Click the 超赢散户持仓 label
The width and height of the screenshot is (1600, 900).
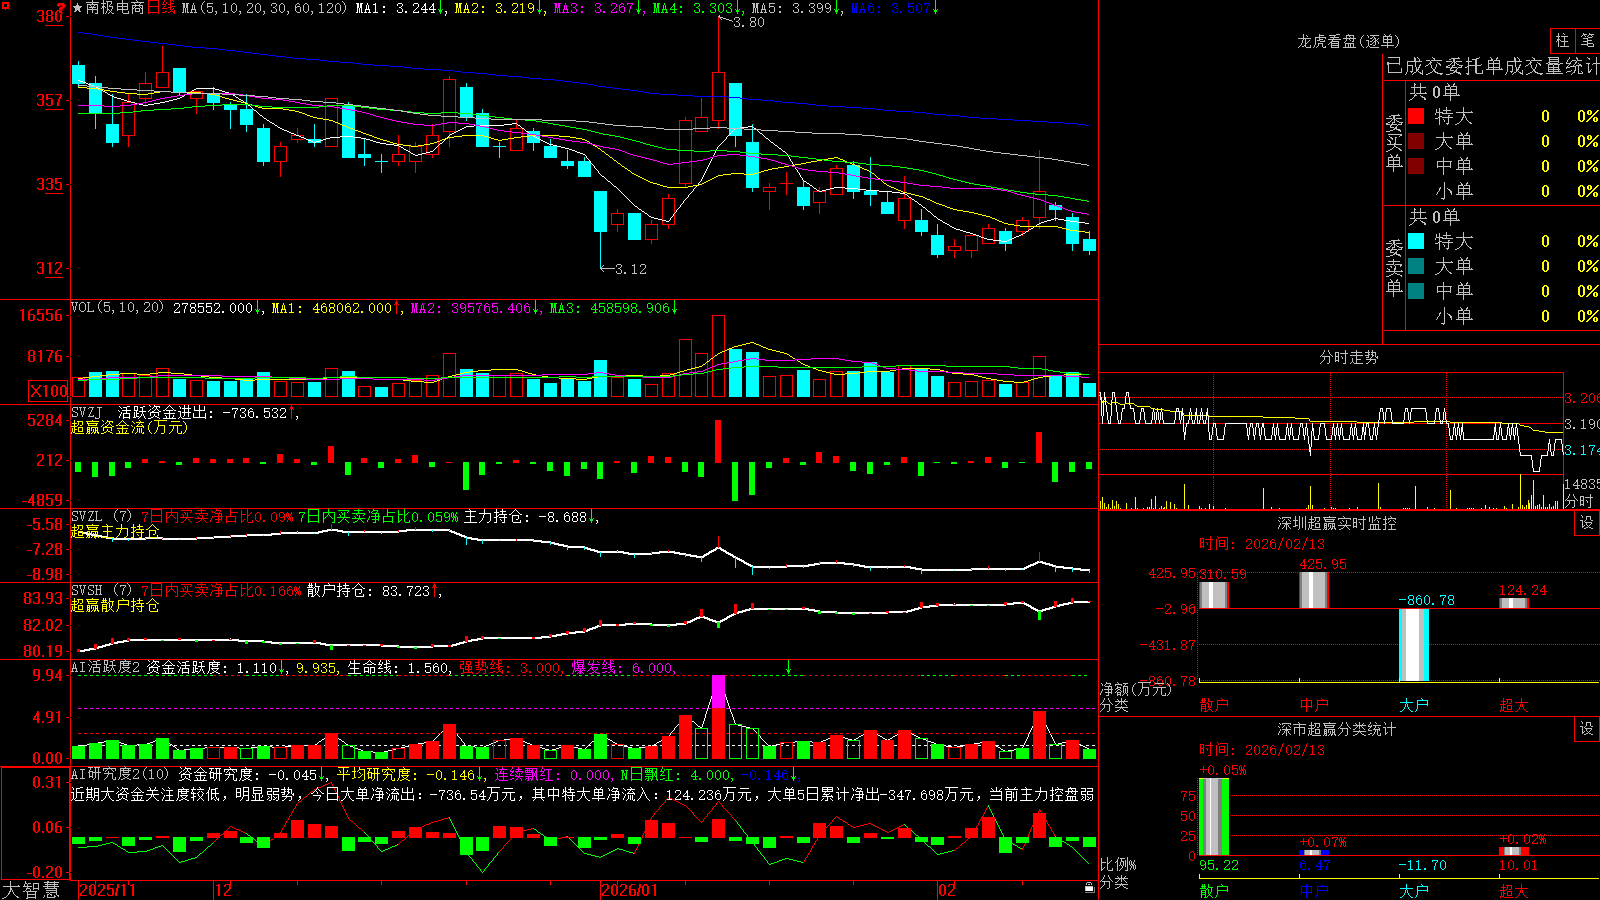pyautogui.click(x=115, y=605)
